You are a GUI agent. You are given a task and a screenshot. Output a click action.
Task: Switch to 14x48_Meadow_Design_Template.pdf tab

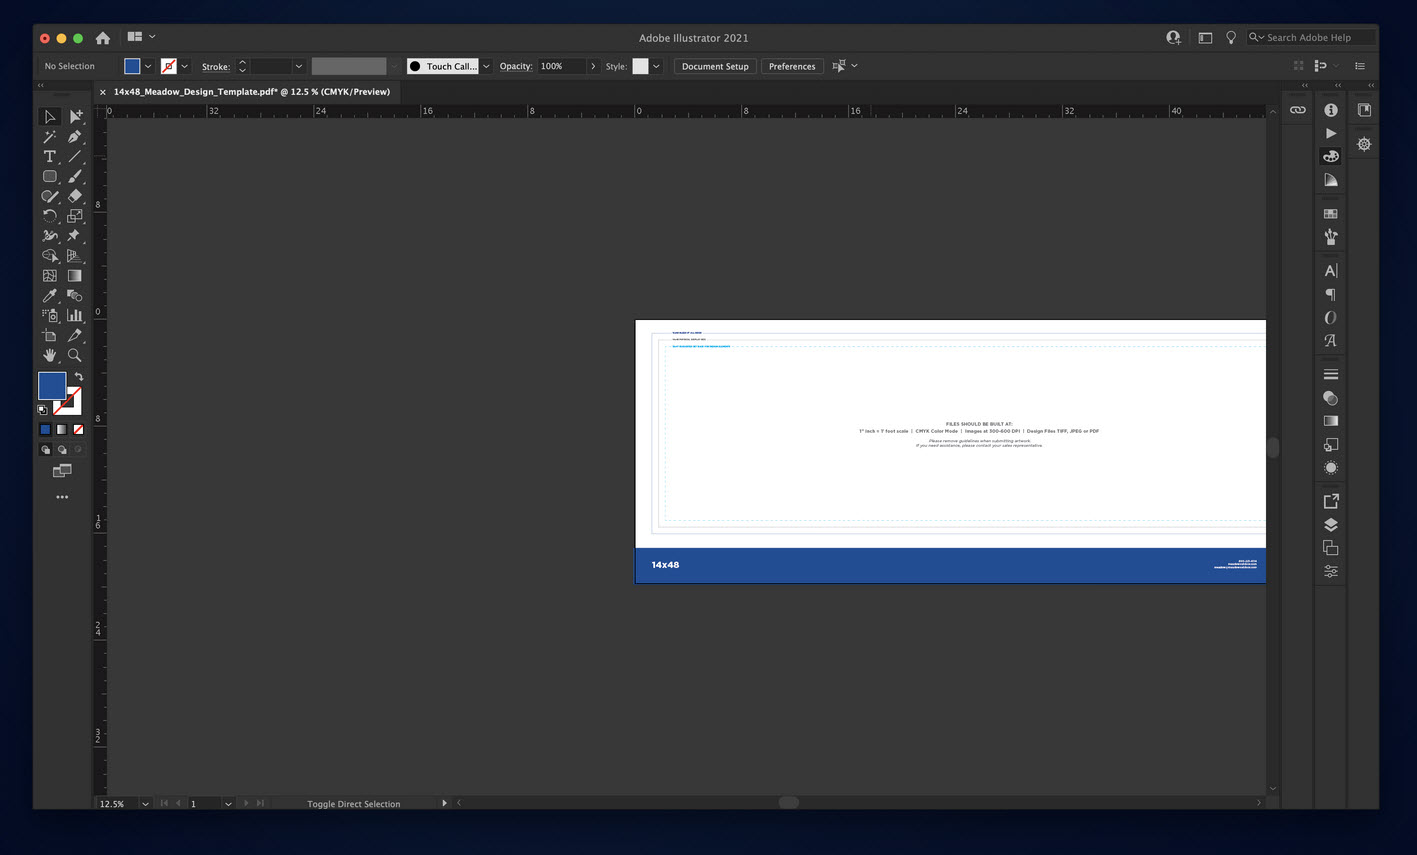pyautogui.click(x=252, y=91)
